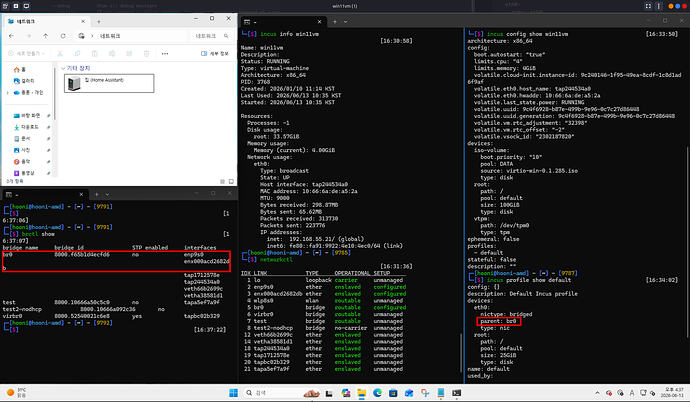Launch Microsoft Edge from the taskbar

(x=377, y=393)
